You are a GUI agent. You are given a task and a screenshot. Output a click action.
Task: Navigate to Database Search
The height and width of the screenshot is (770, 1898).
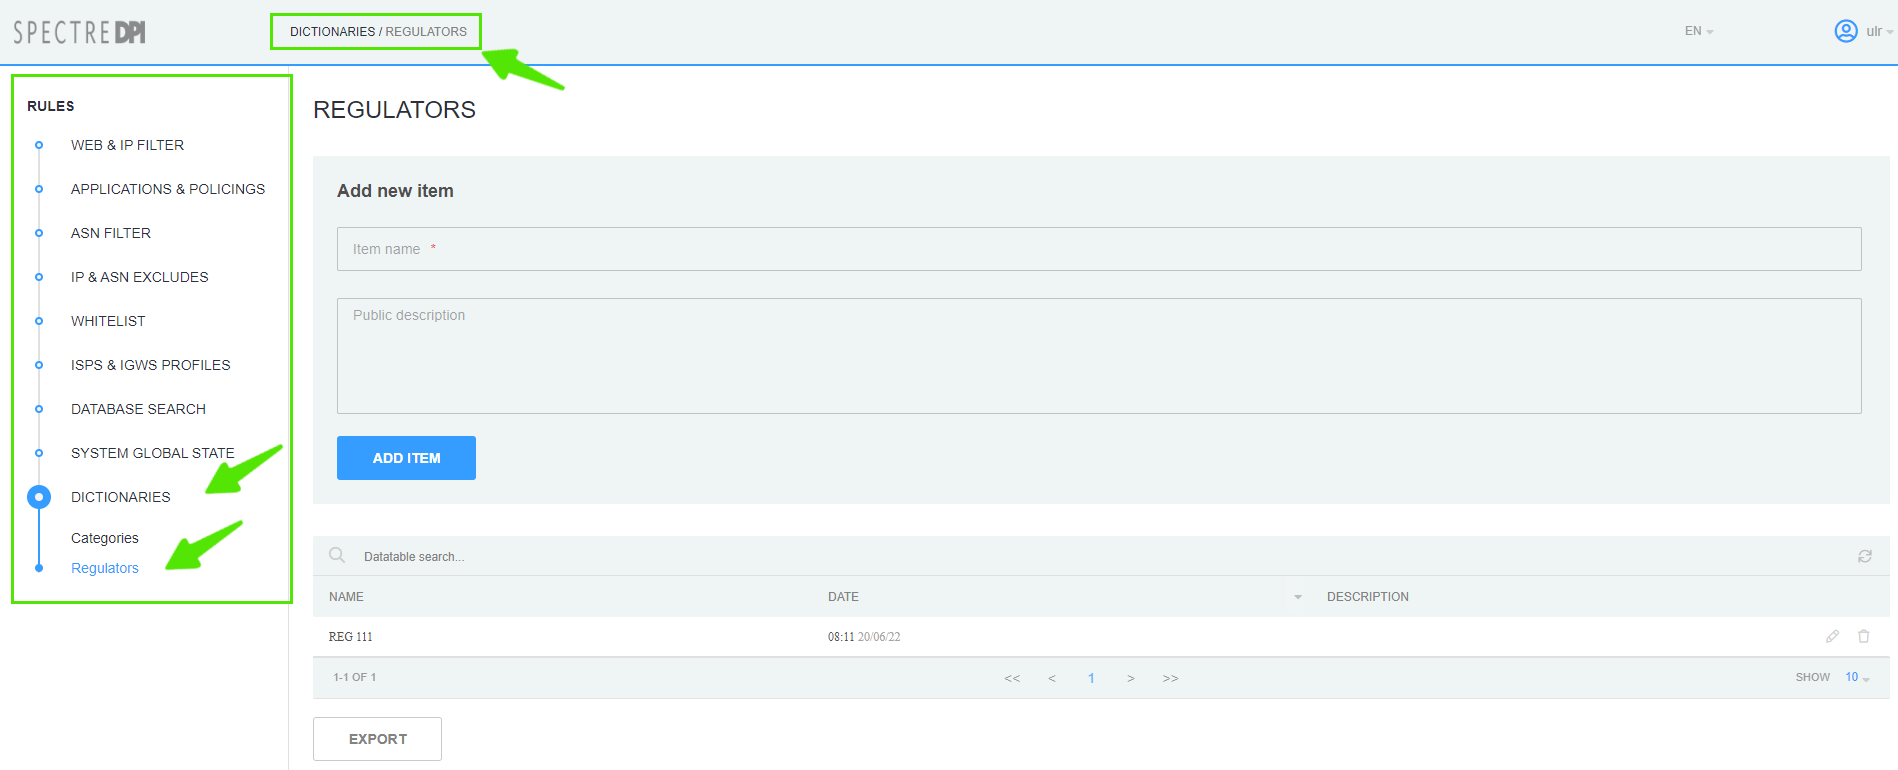138,409
